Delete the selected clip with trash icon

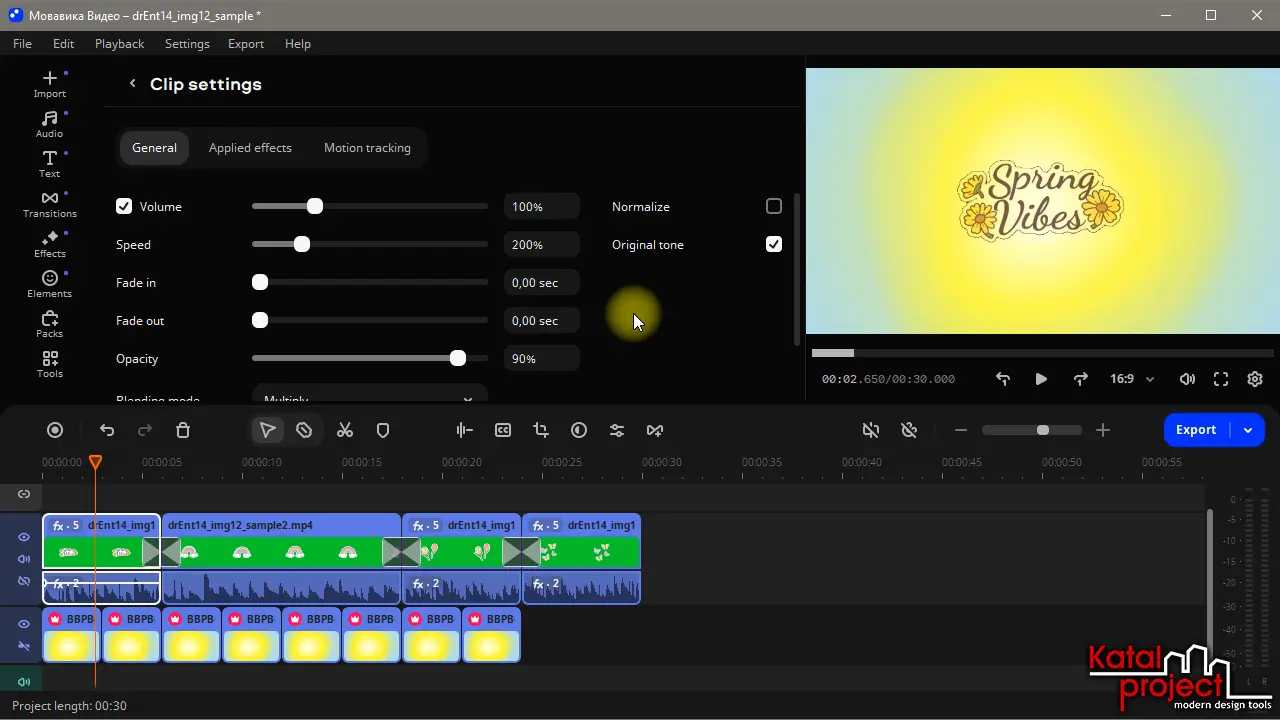pos(183,430)
